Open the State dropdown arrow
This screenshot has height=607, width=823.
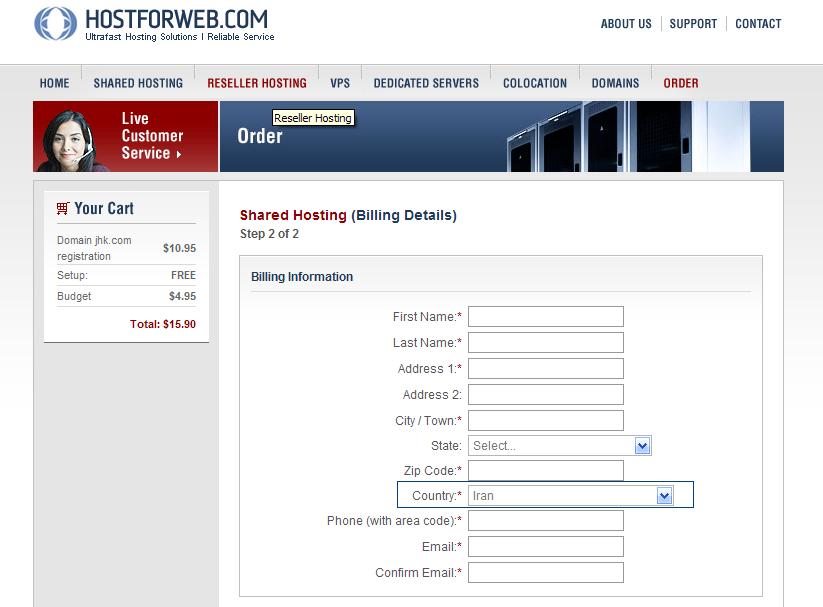point(642,446)
